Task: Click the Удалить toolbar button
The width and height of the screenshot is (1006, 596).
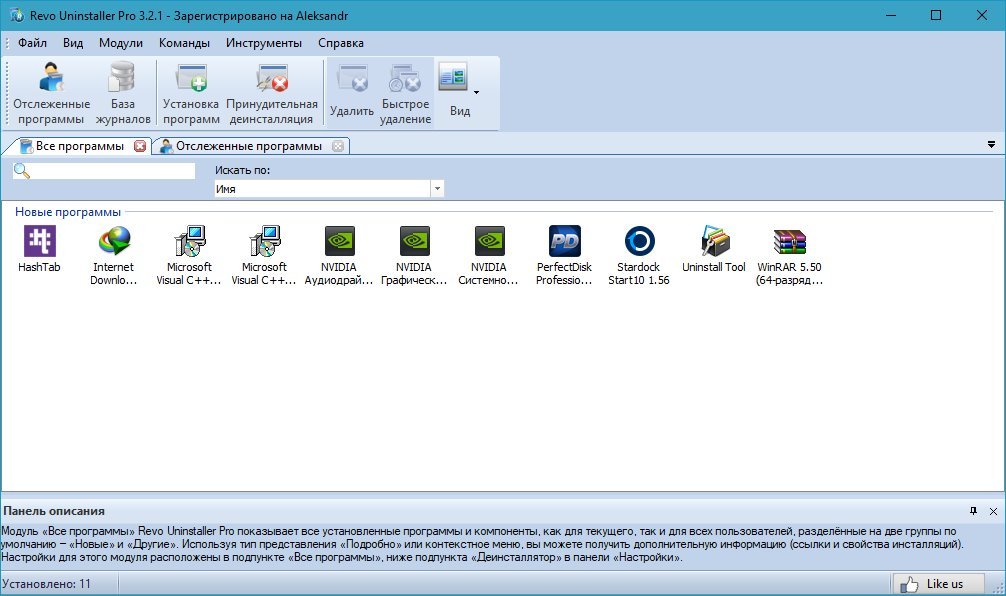Action: pyautogui.click(x=352, y=94)
